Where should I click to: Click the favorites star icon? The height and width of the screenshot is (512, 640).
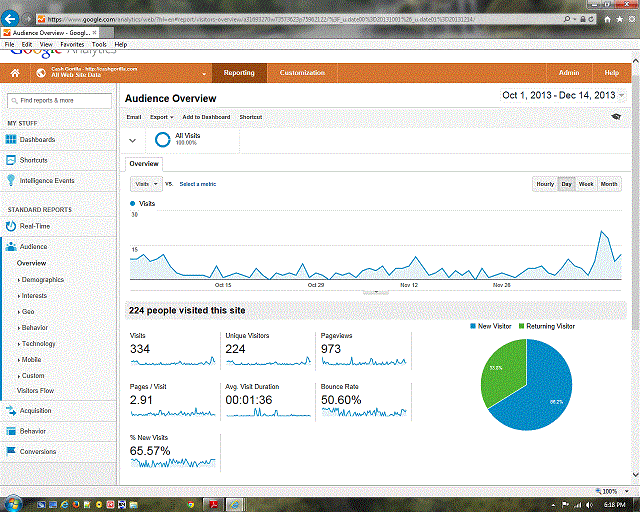tap(620, 19)
